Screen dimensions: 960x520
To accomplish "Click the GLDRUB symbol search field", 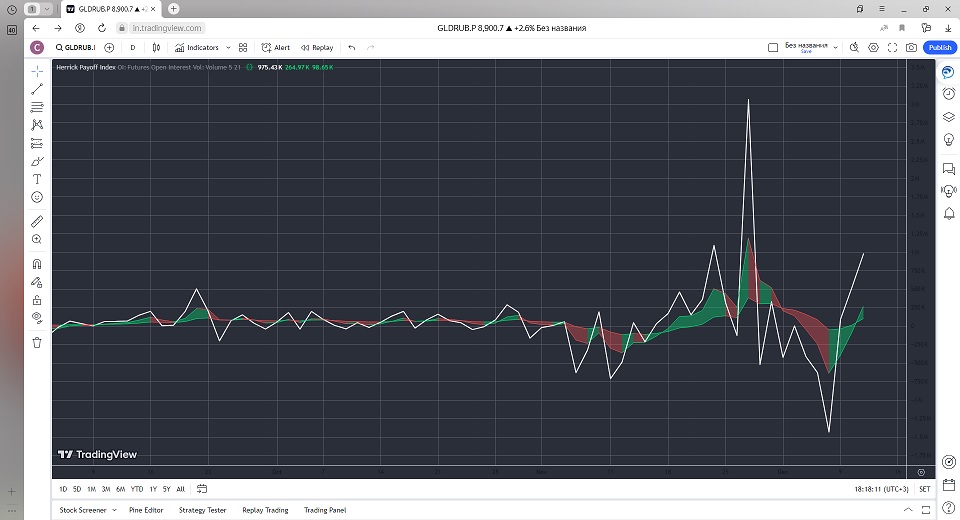I will tap(75, 47).
